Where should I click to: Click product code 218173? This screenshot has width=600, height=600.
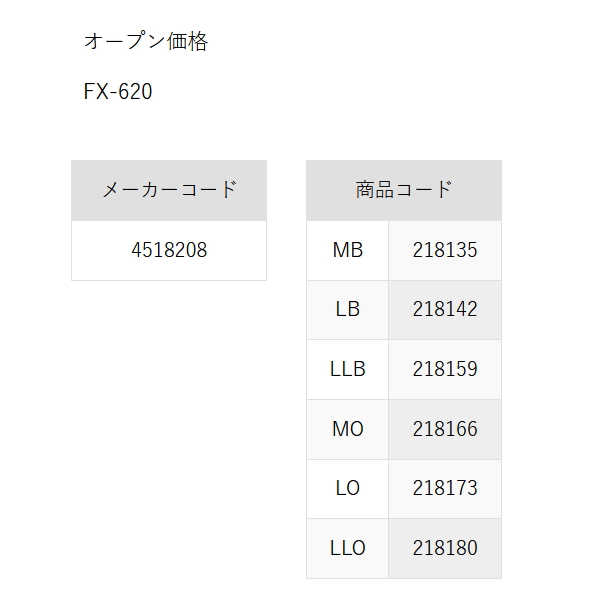pyautogui.click(x=445, y=488)
